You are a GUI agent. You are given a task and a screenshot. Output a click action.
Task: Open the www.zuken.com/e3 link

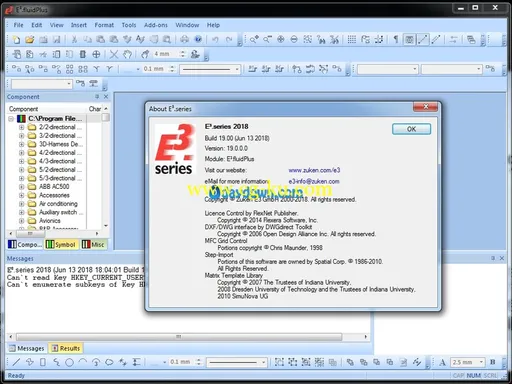(314, 170)
